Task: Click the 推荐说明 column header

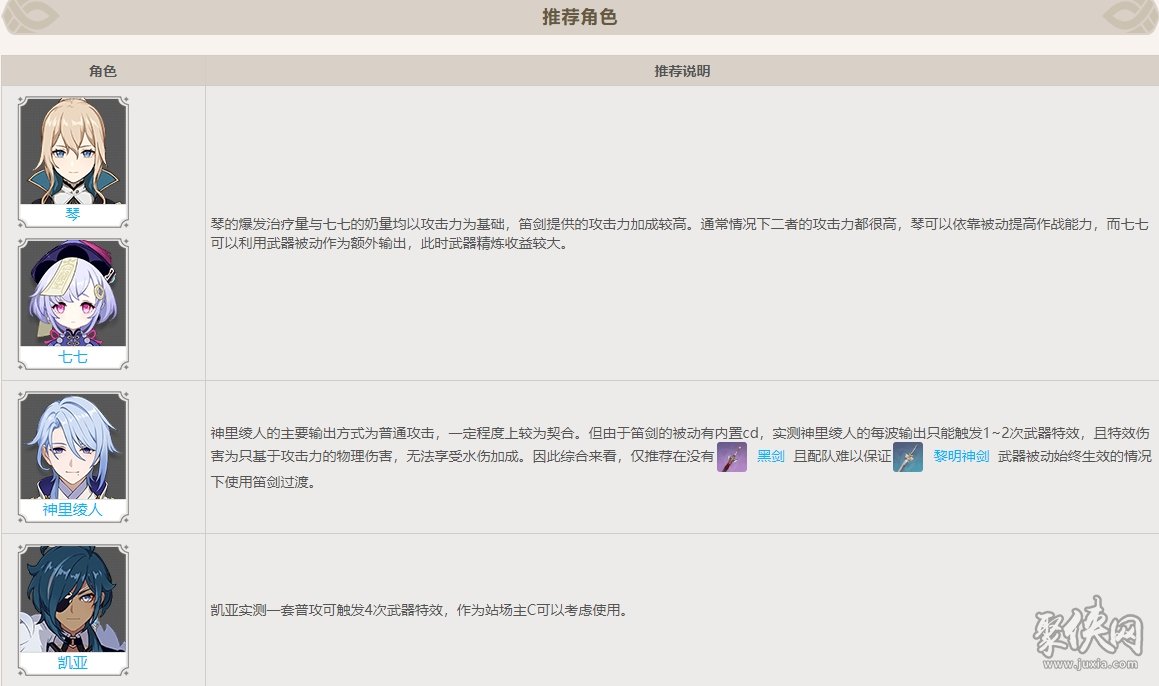Action: click(x=682, y=71)
